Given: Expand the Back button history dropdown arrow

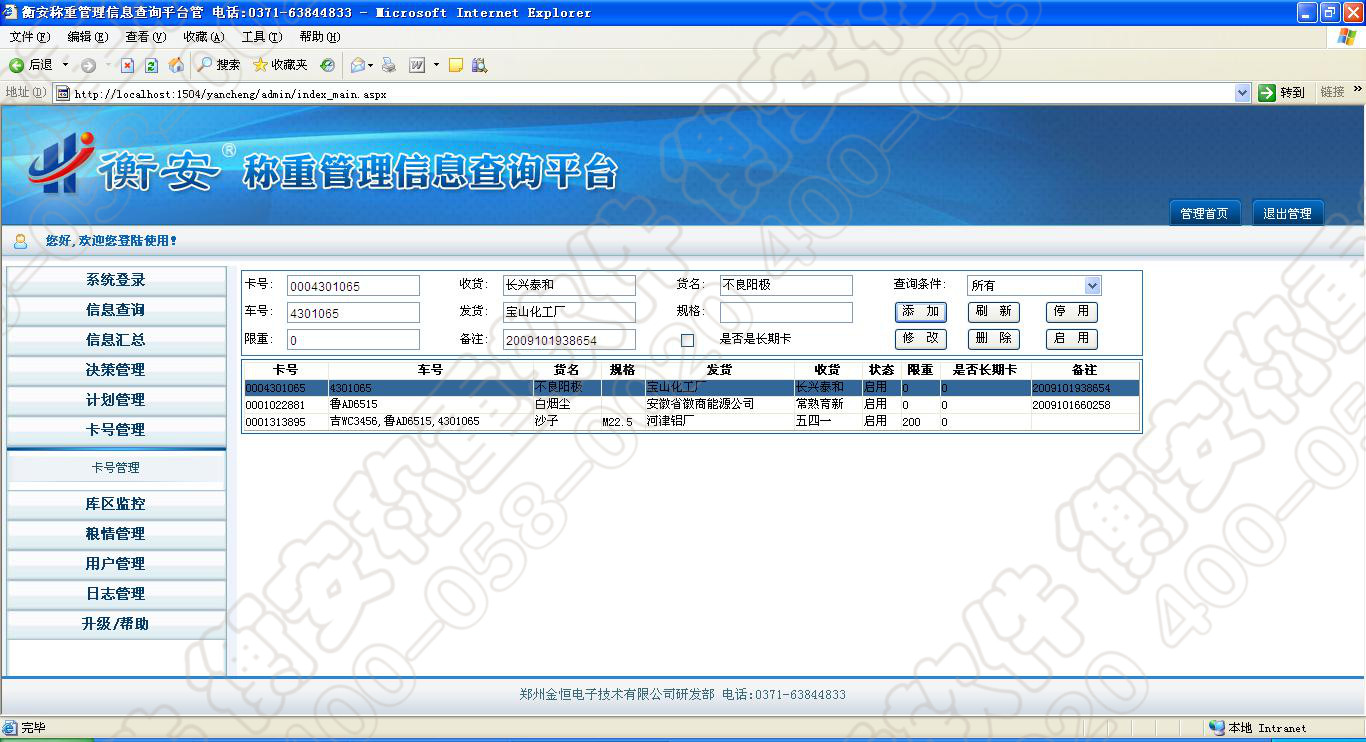Looking at the screenshot, I should tap(66, 65).
